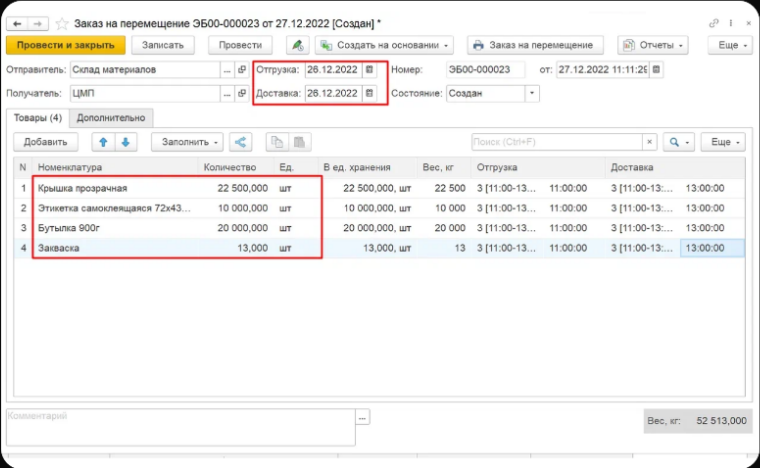Select the Товары (4) tab
This screenshot has height=468, width=760.
(38, 118)
